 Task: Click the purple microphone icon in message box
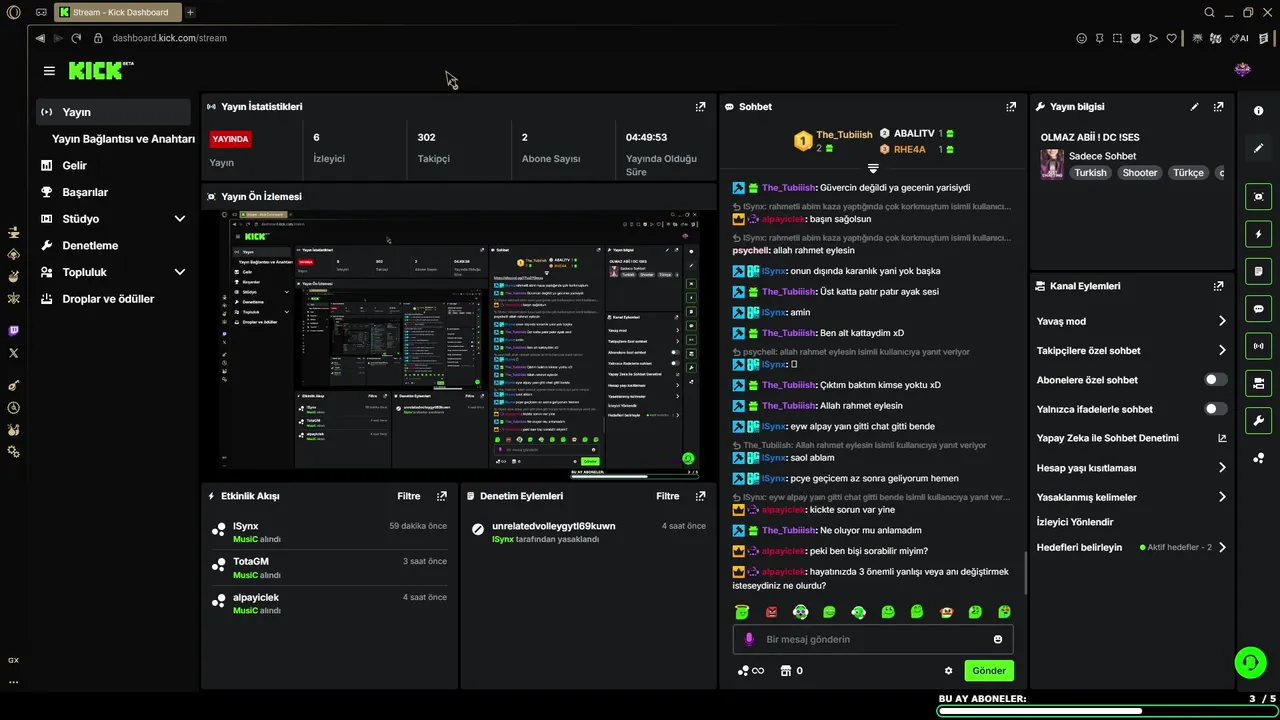tap(749, 639)
